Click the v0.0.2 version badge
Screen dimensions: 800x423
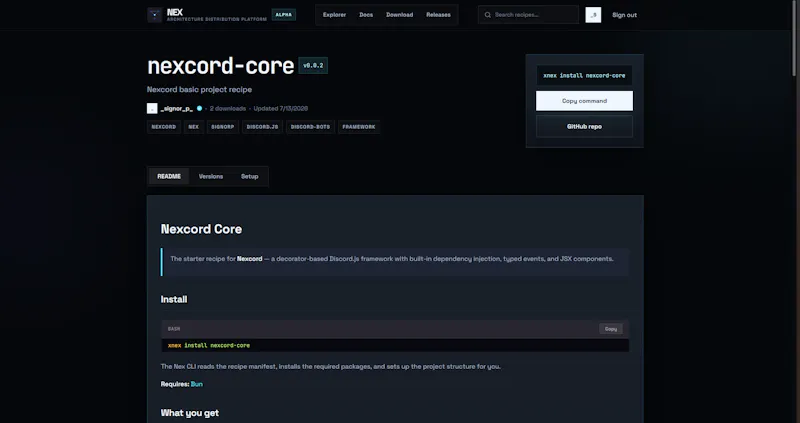[313, 65]
